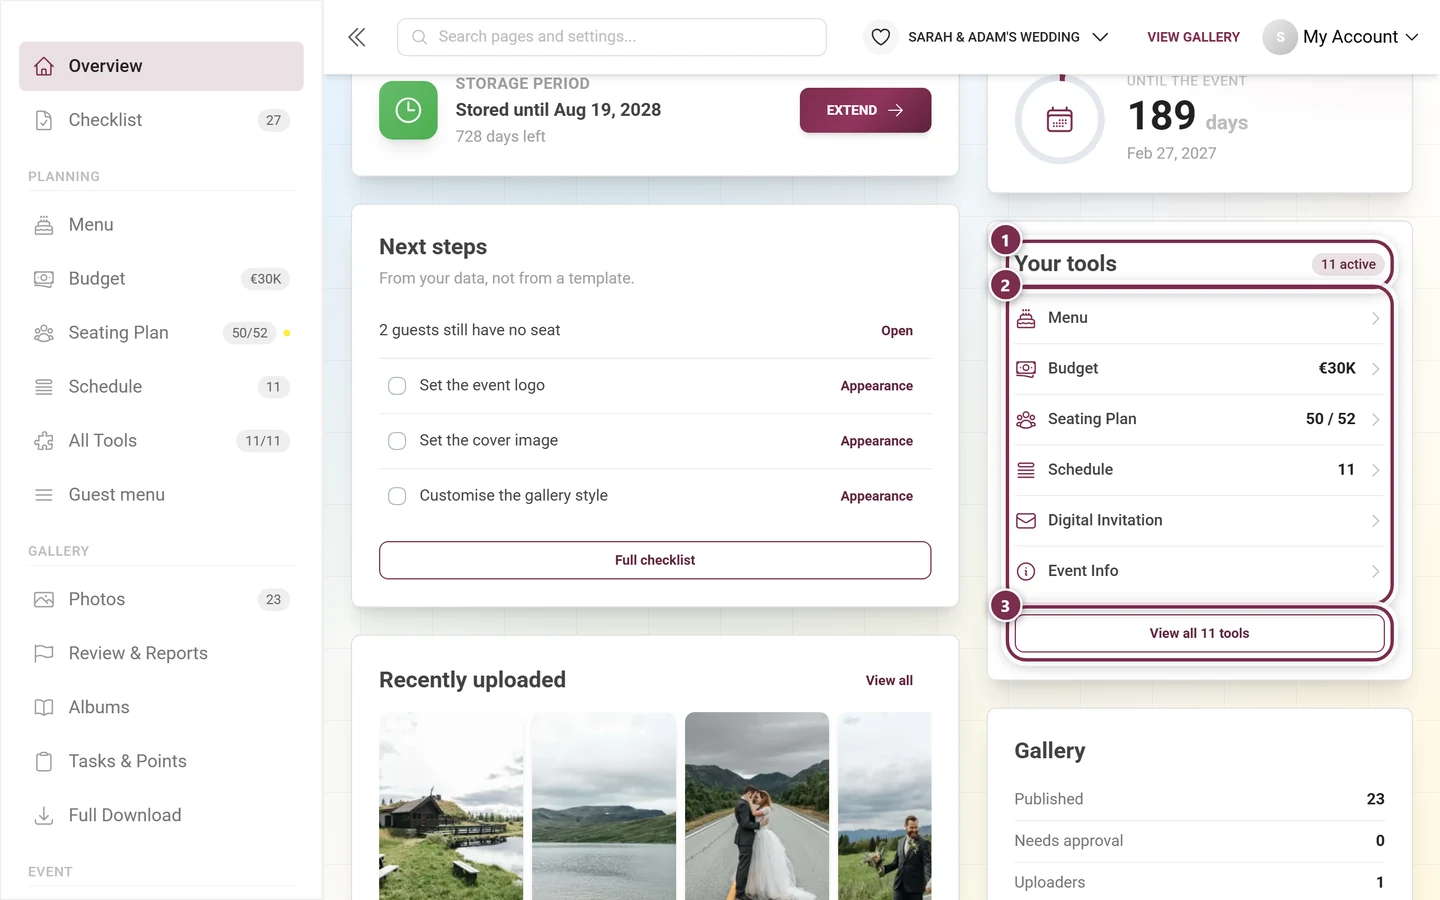Open the Budget €30K row chevron
Screen dimensions: 1440x900
pos(1375,369)
